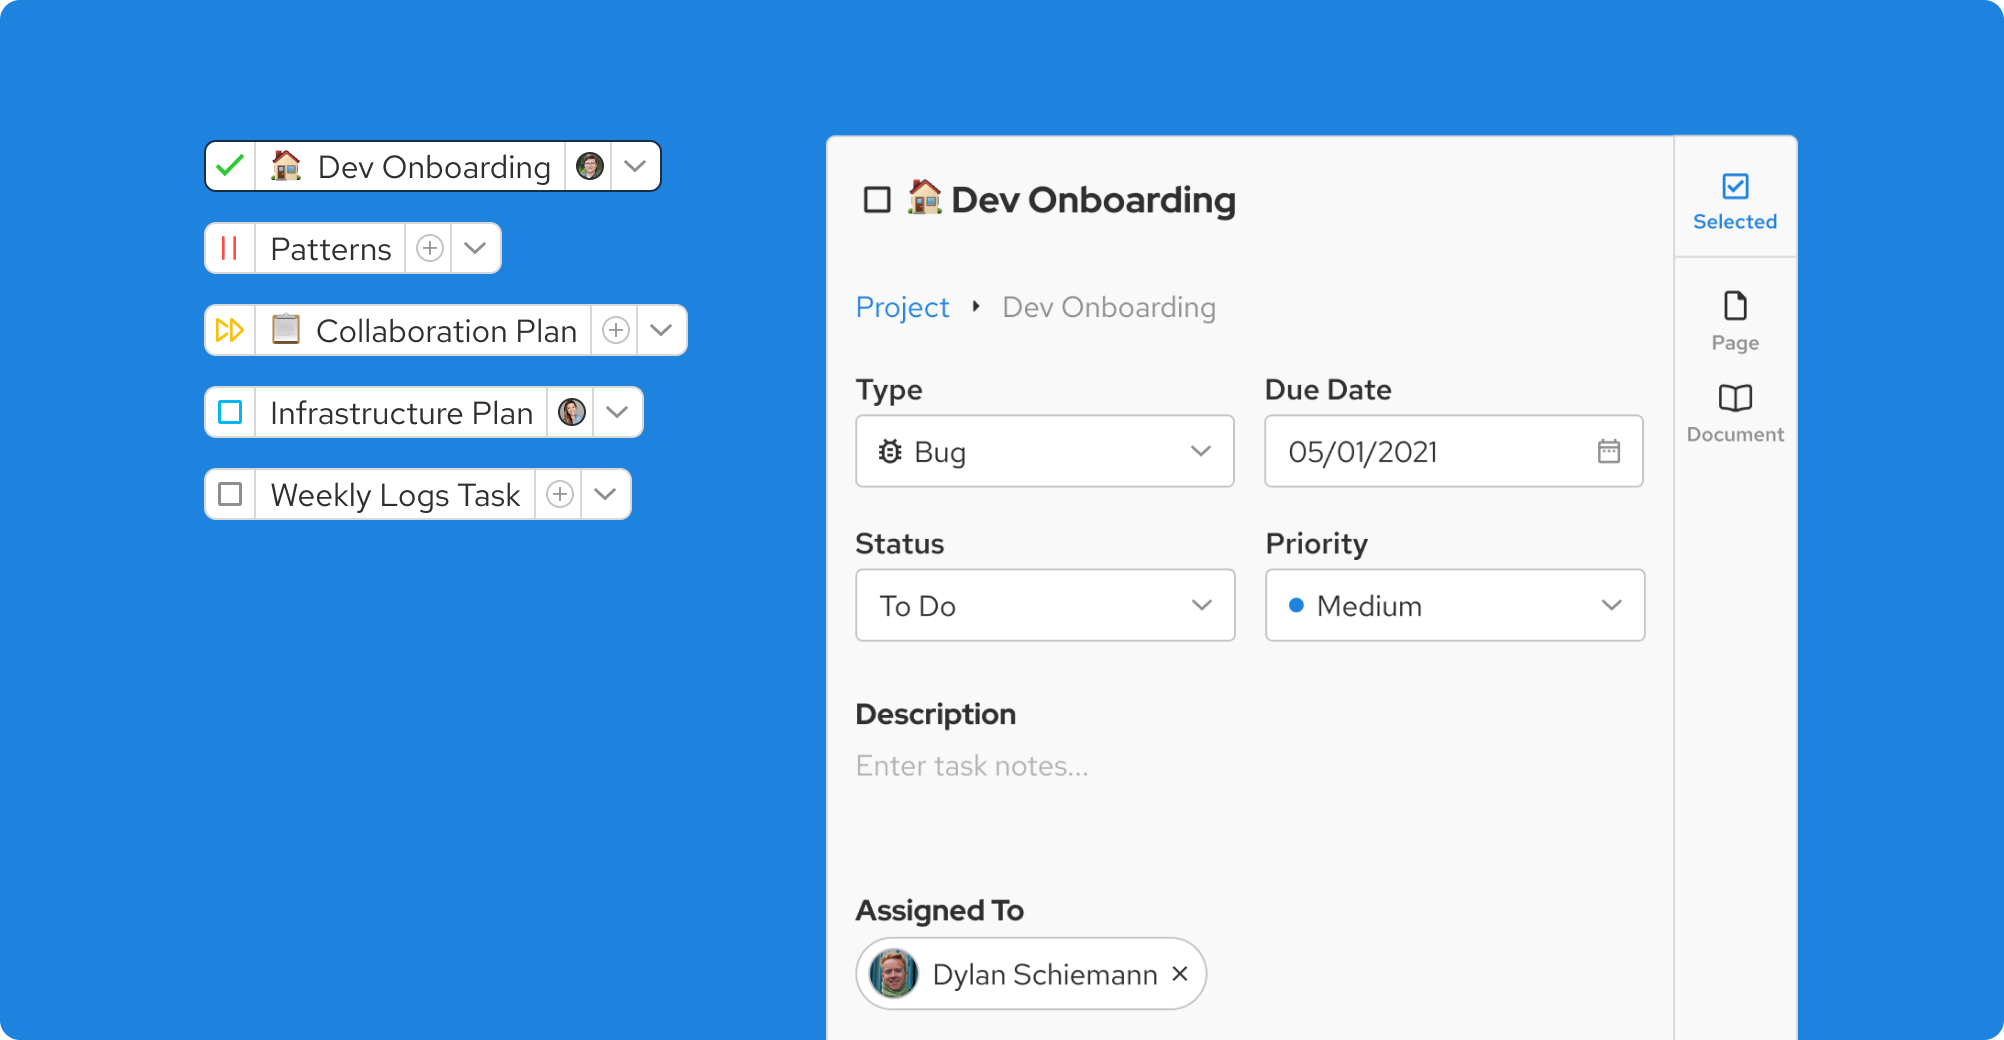Click the add assignee plus on Weekly Logs Task

(x=560, y=494)
